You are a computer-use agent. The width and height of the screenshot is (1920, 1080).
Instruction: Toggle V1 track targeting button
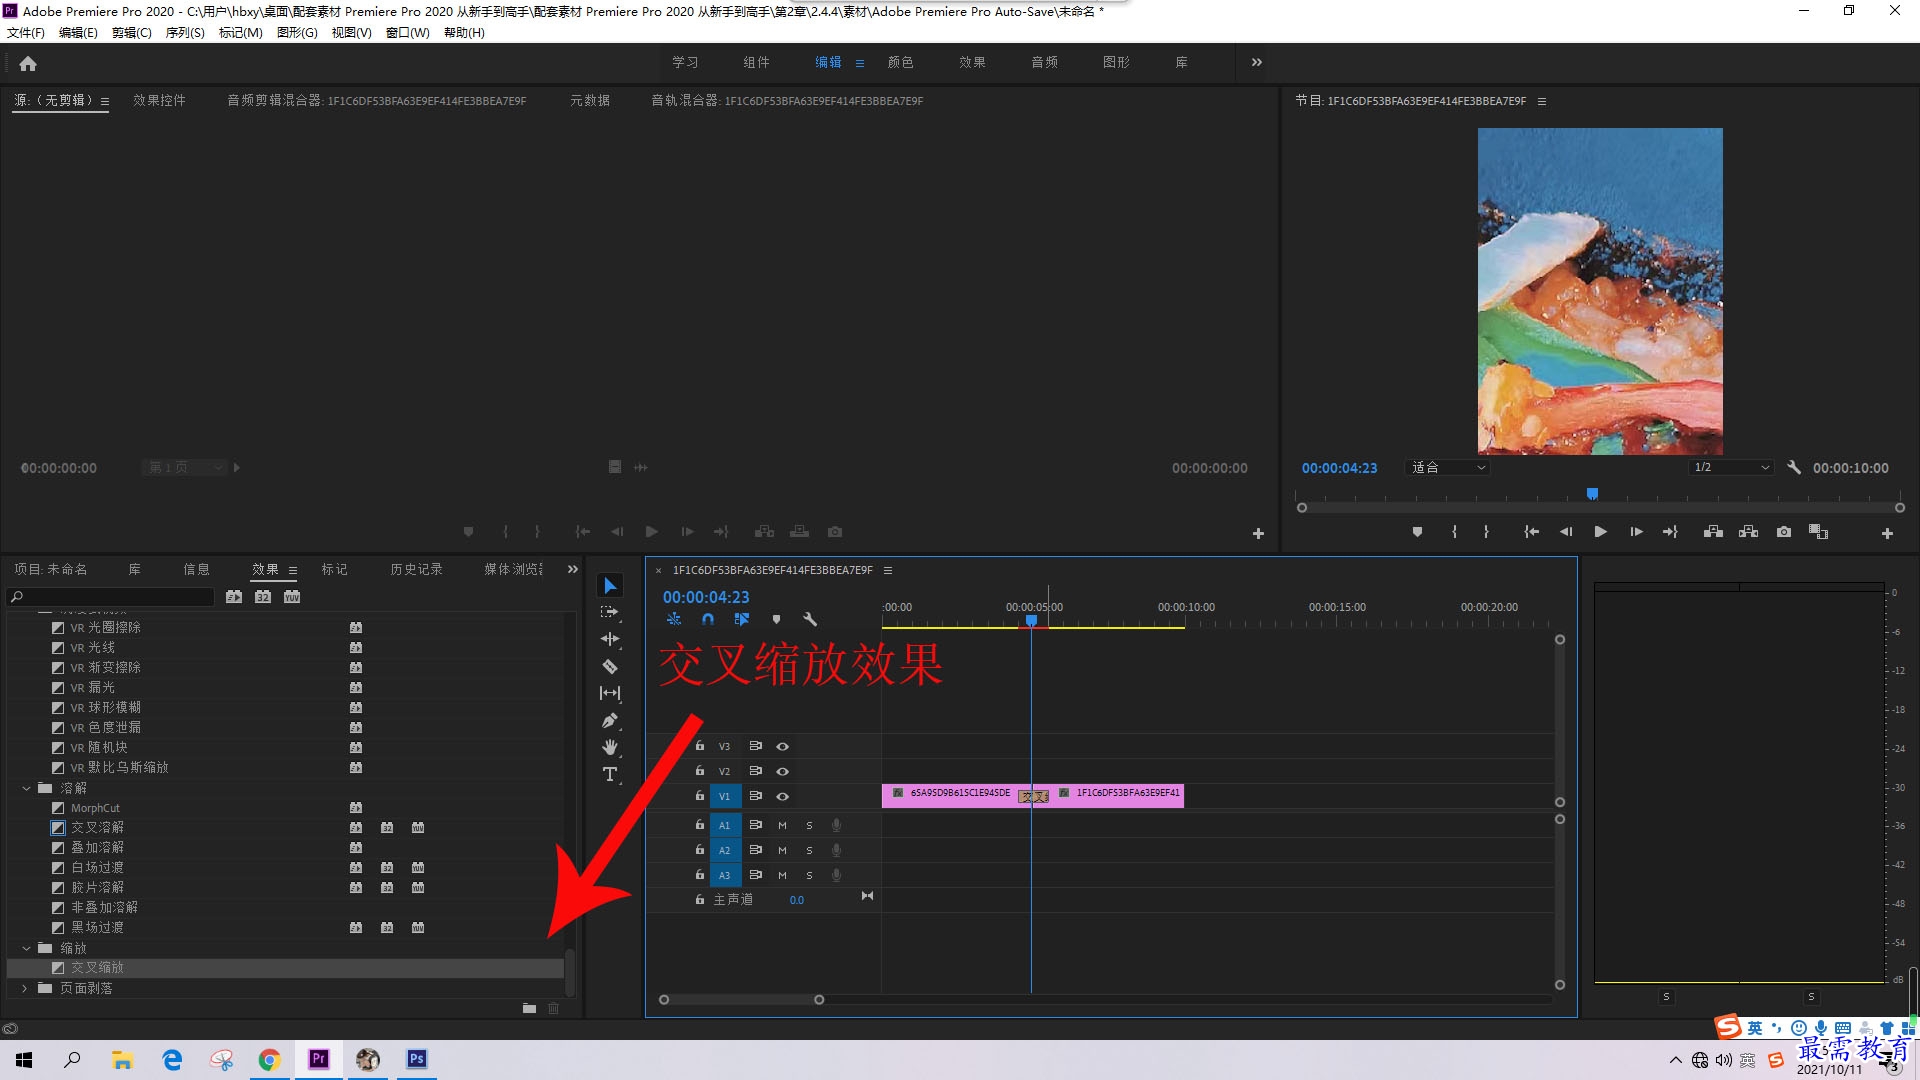tap(725, 796)
